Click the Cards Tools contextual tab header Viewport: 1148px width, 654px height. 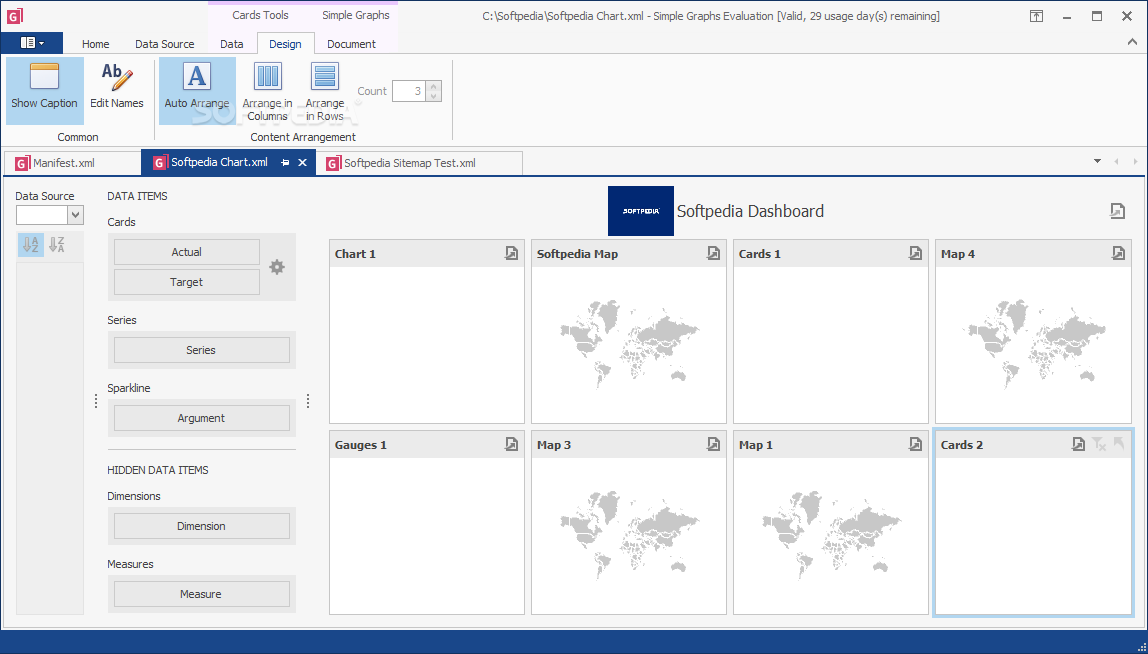(261, 15)
